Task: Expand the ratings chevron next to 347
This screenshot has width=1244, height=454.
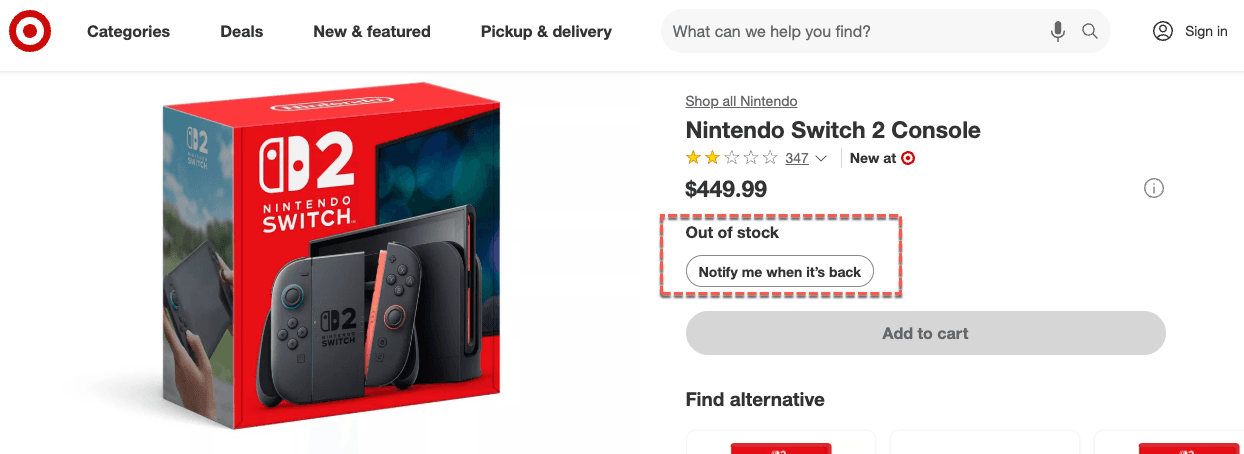Action: [822, 158]
